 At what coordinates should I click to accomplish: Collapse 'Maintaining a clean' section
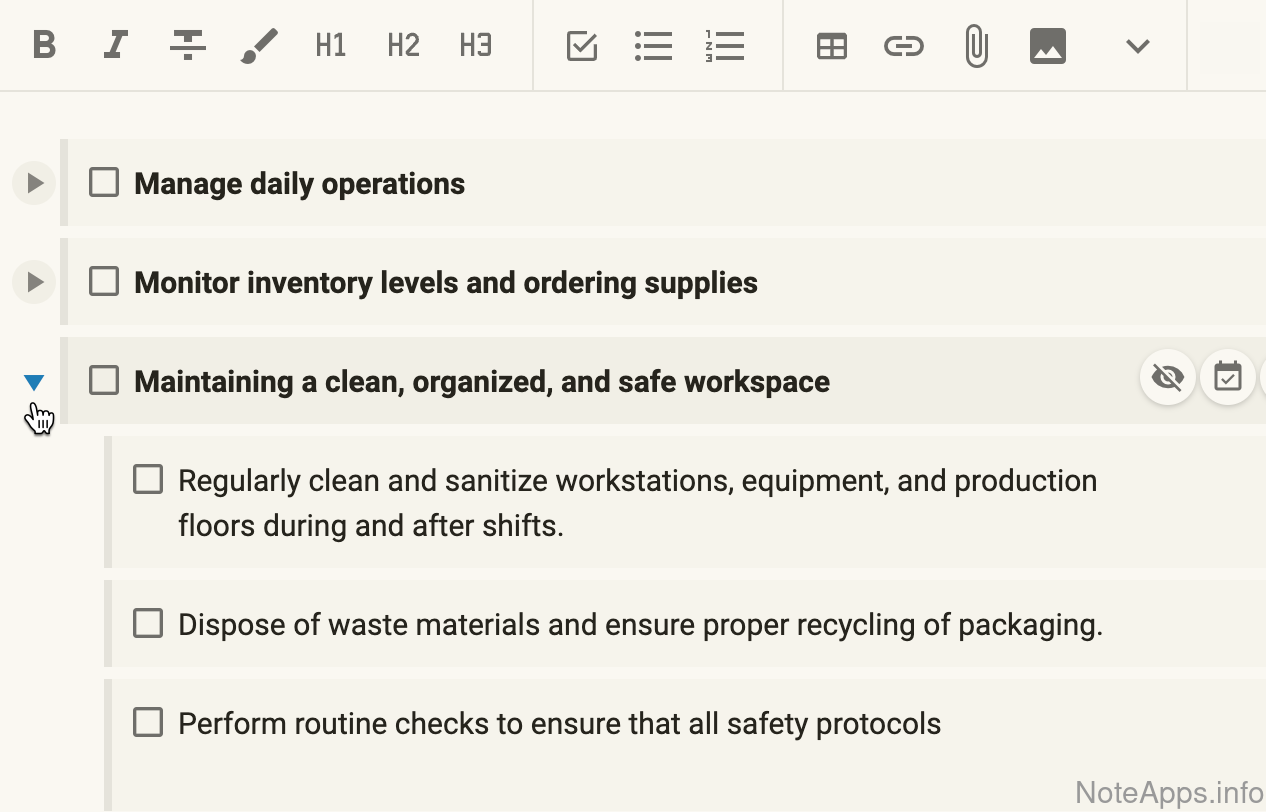click(x=34, y=382)
